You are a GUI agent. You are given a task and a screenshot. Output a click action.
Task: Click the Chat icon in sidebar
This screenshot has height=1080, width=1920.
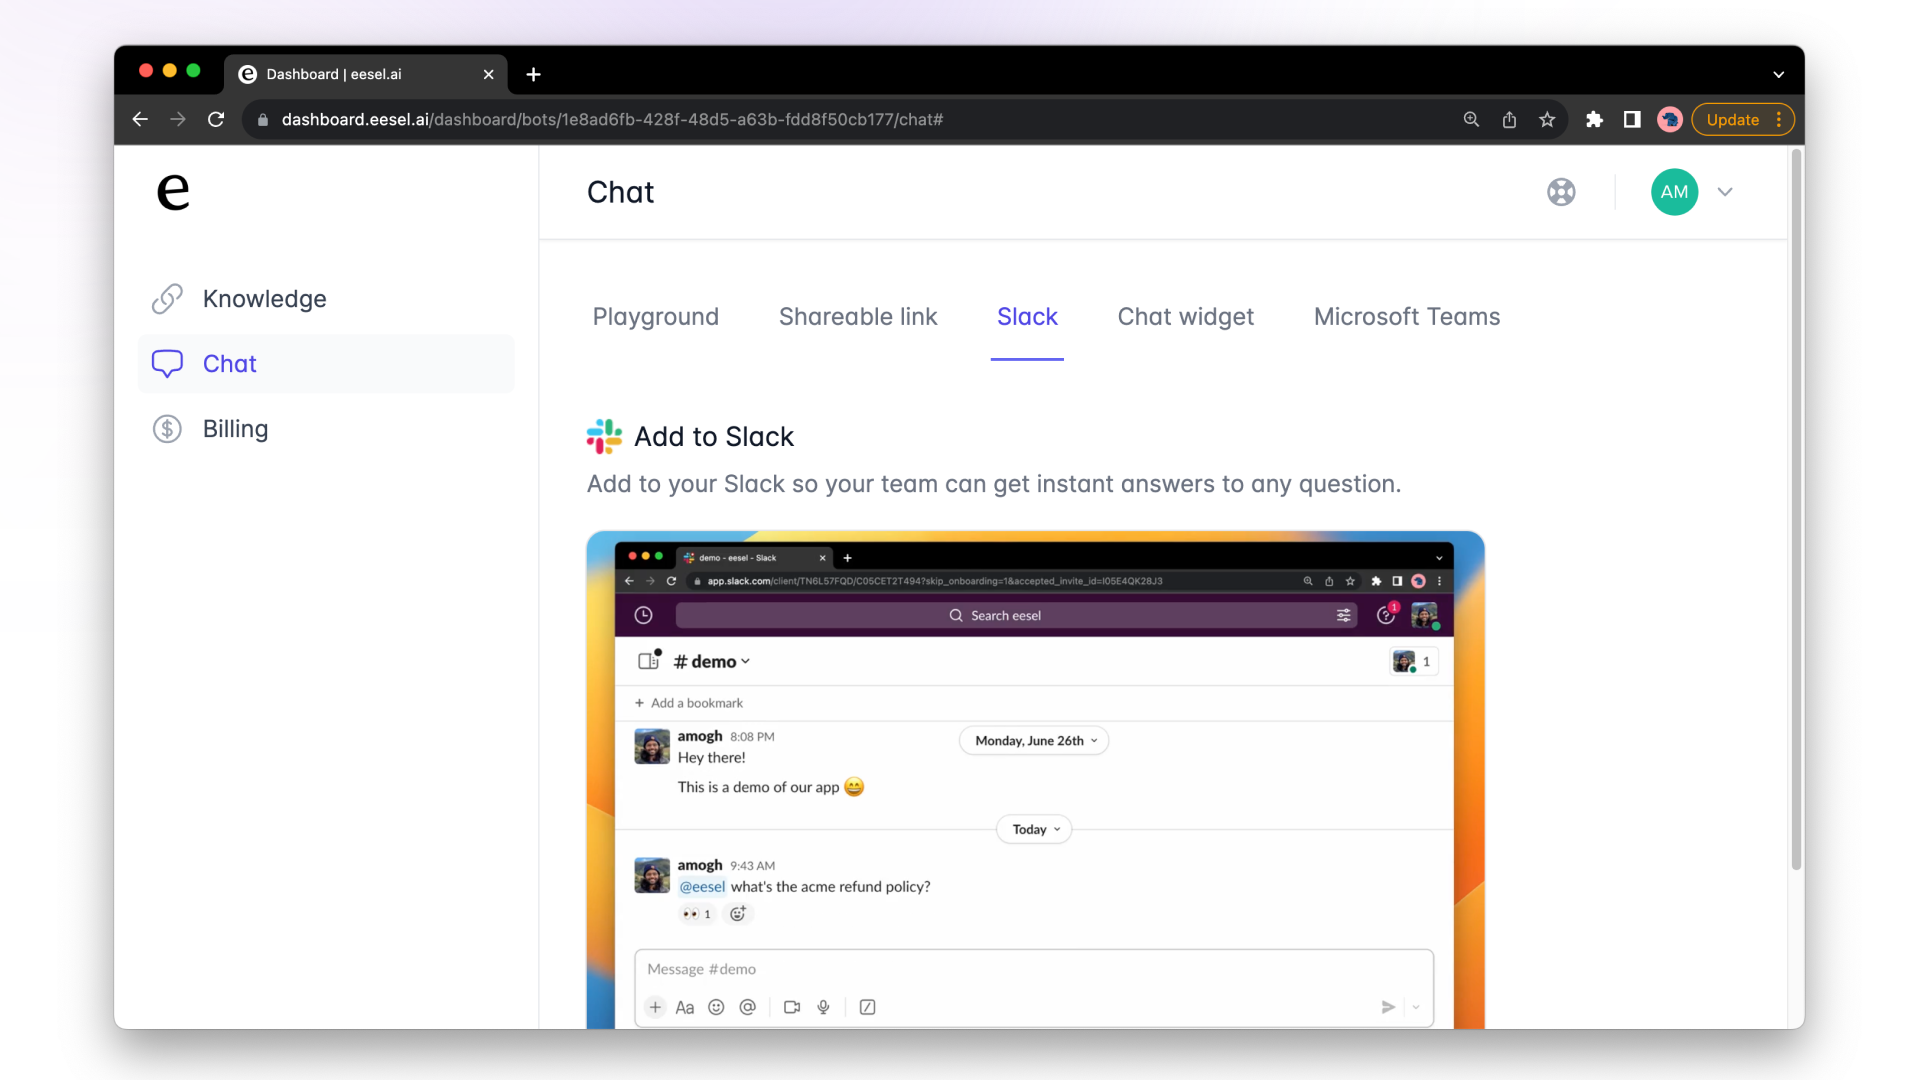[x=167, y=364]
